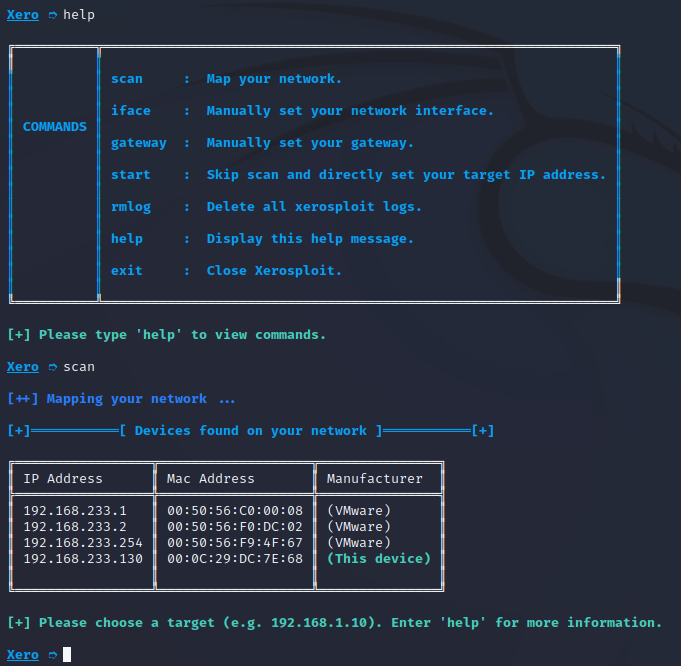The width and height of the screenshot is (681, 666).
Task: Click 'Display this help message.' text
Action: coord(310,239)
